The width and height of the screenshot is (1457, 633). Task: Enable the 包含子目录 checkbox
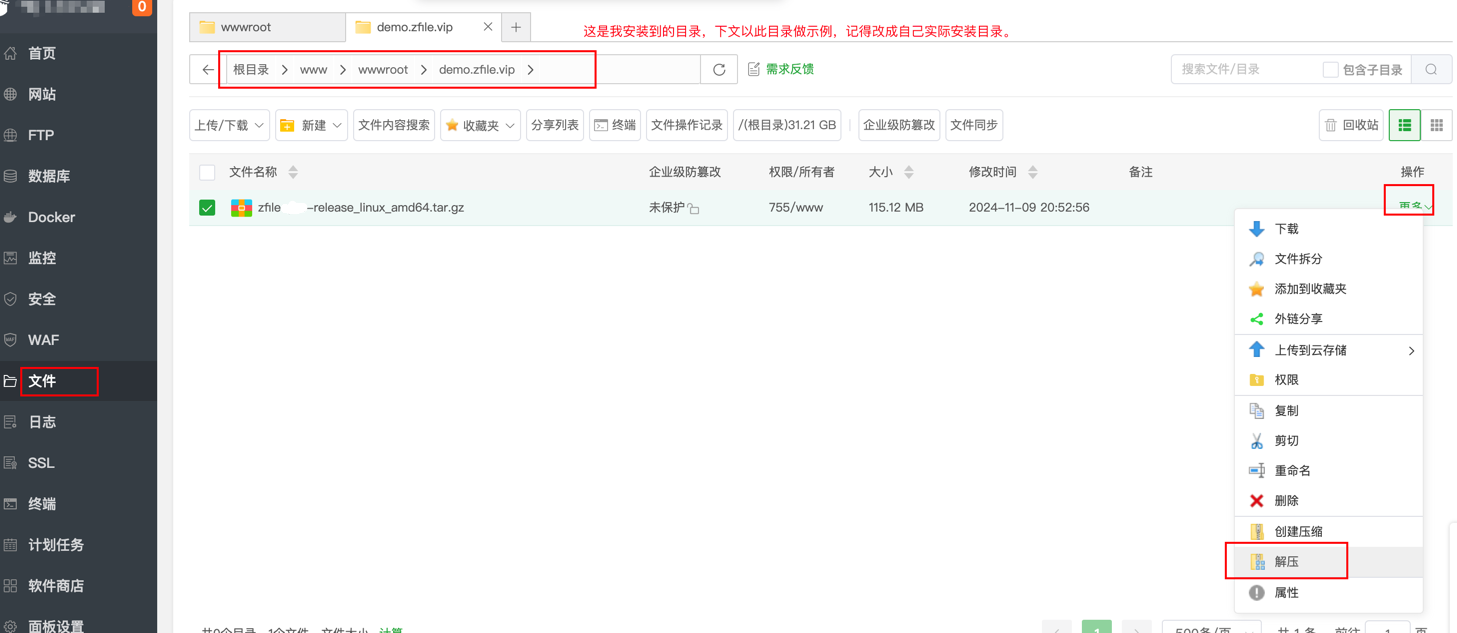(1330, 70)
